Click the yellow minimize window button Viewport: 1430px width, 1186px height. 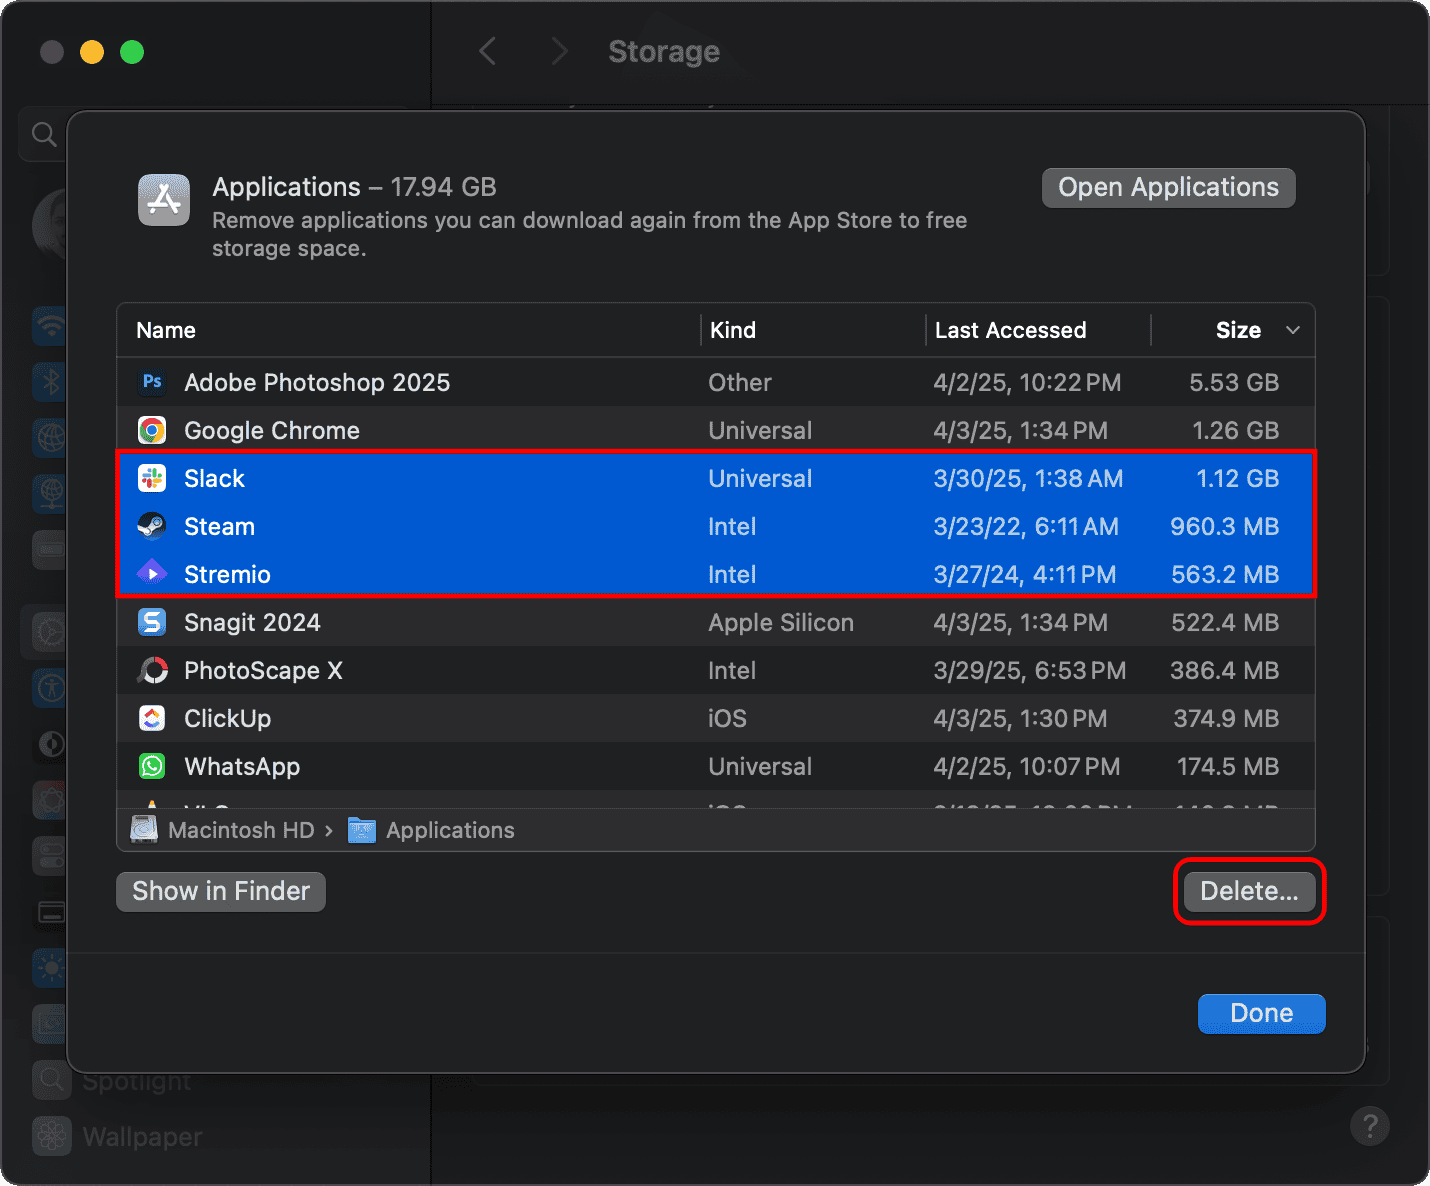click(92, 52)
